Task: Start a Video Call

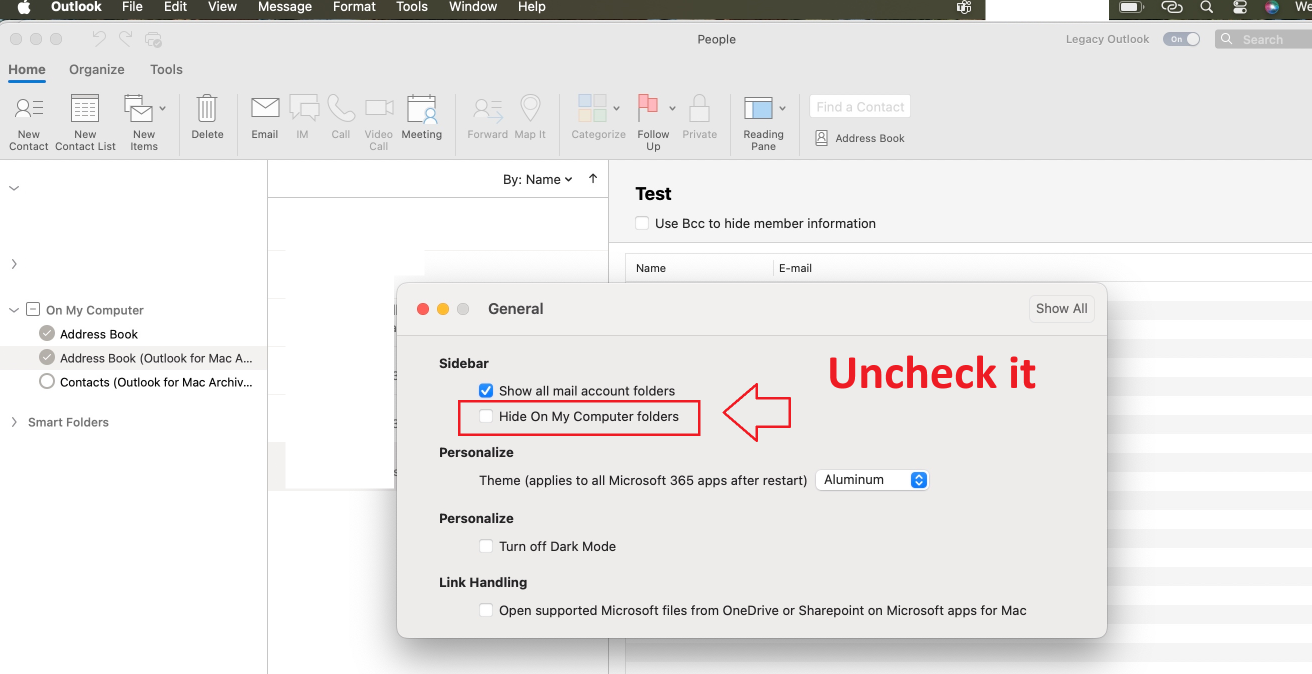Action: point(379,123)
